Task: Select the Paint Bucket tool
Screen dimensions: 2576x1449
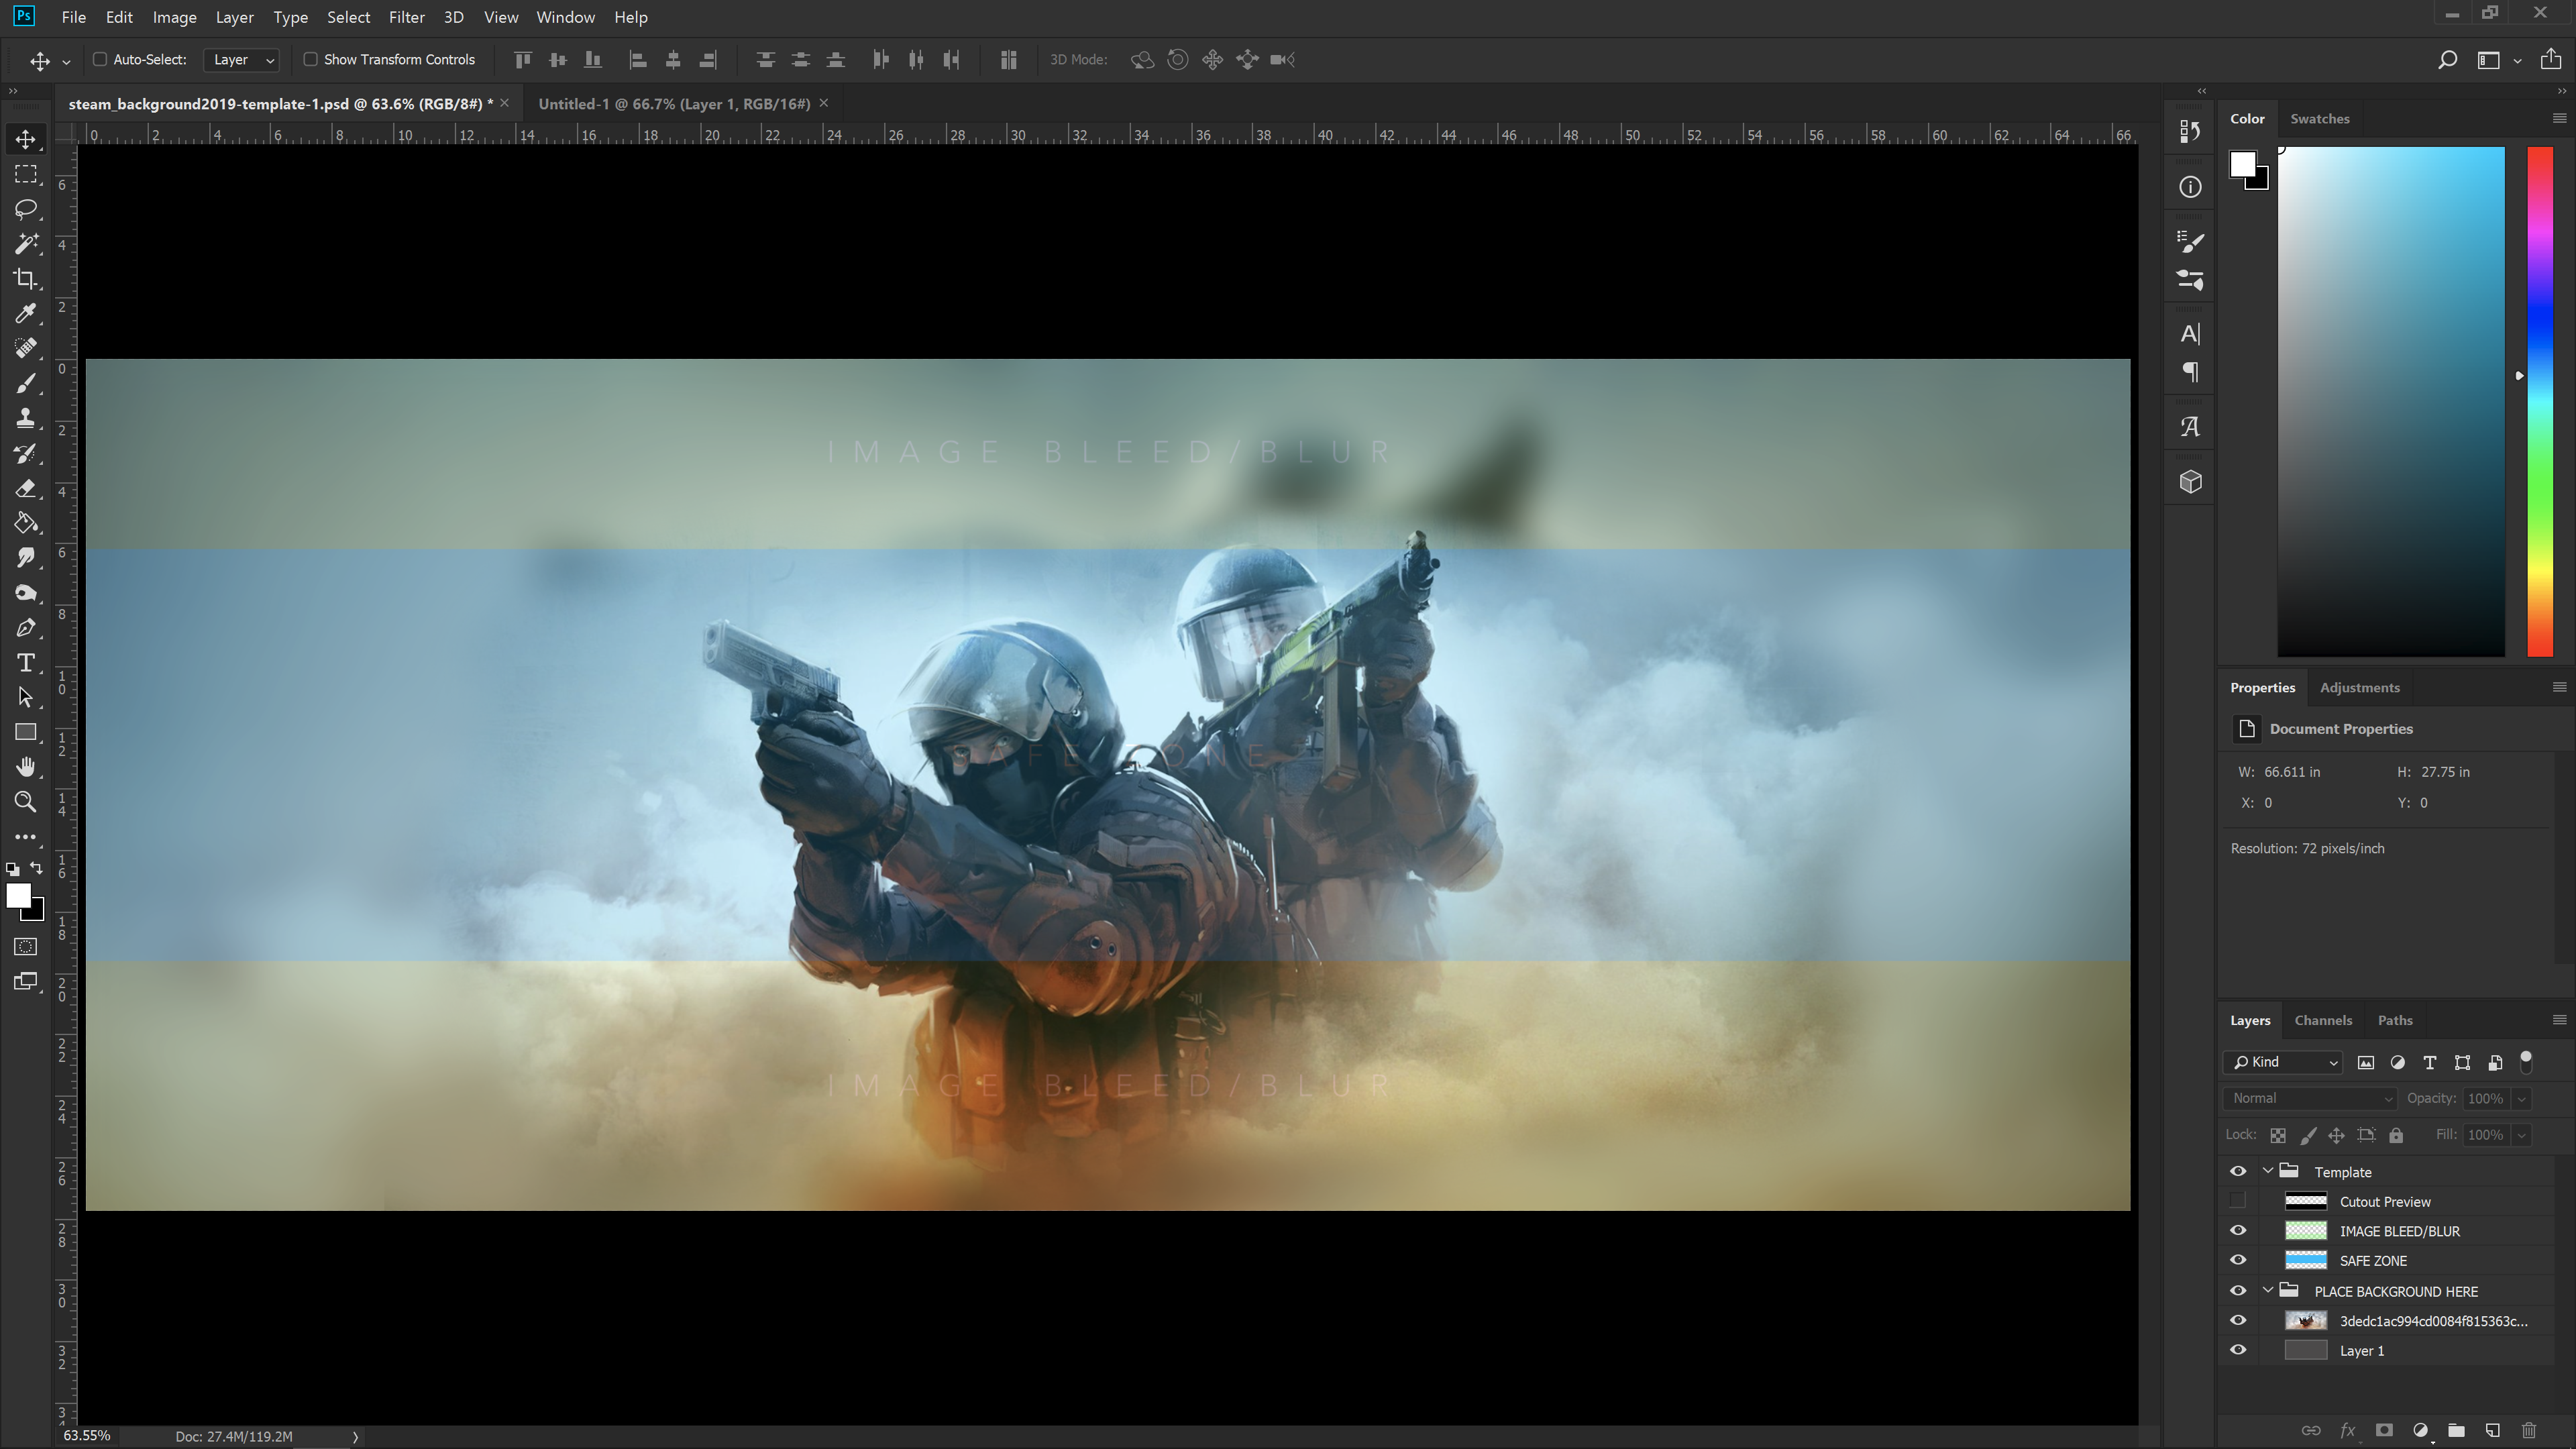Action: point(26,523)
